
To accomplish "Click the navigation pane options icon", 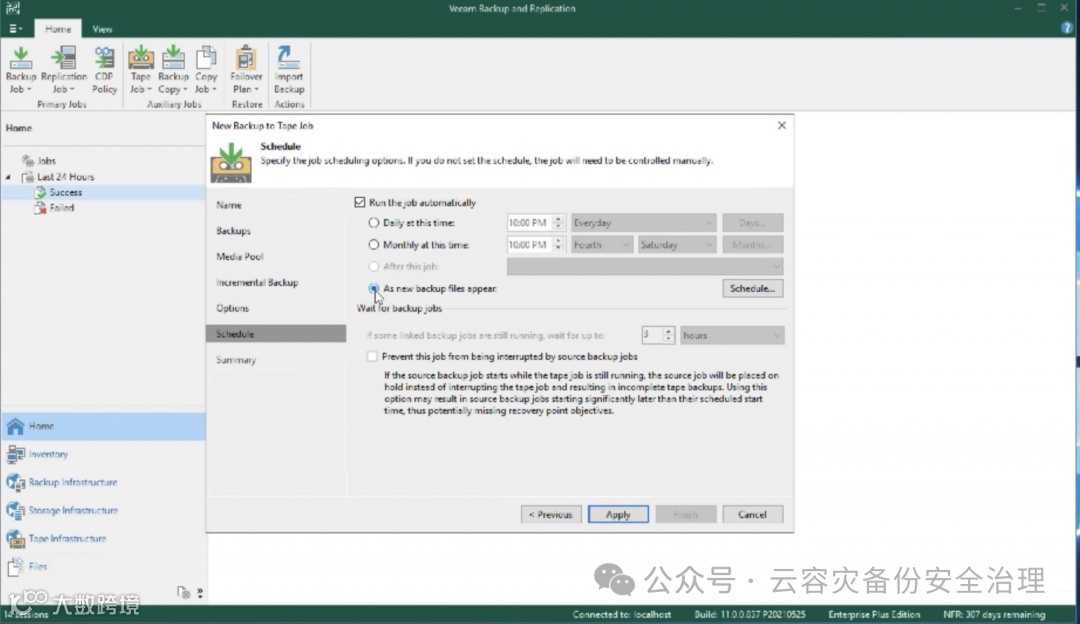I will (x=183, y=592).
